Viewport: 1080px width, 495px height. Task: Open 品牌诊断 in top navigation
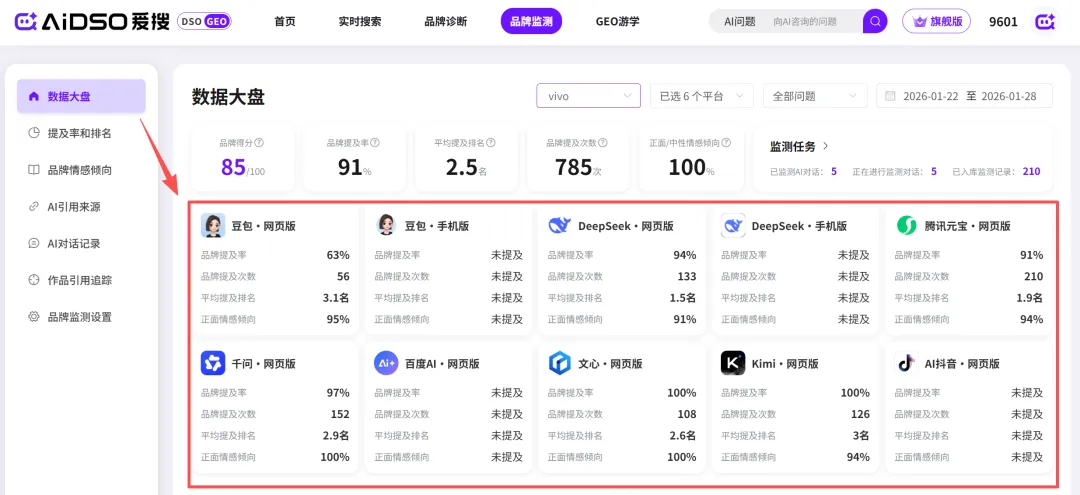[x=446, y=21]
